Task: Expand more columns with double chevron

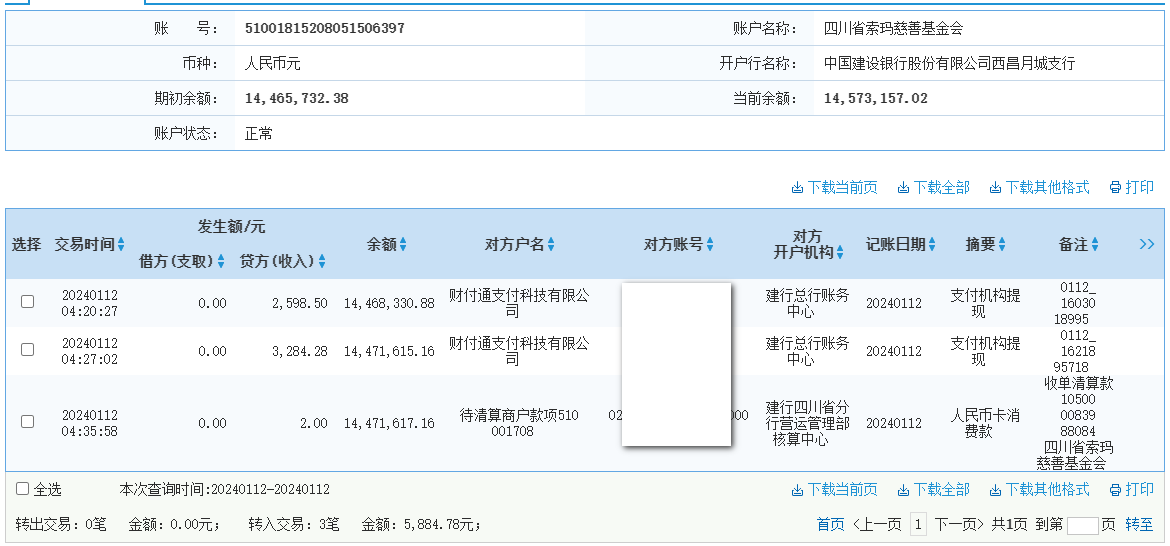Action: (1147, 244)
